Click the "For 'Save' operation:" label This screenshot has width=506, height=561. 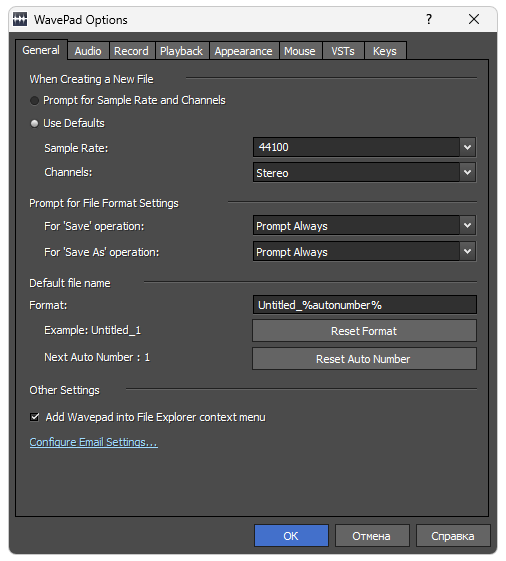tap(94, 226)
